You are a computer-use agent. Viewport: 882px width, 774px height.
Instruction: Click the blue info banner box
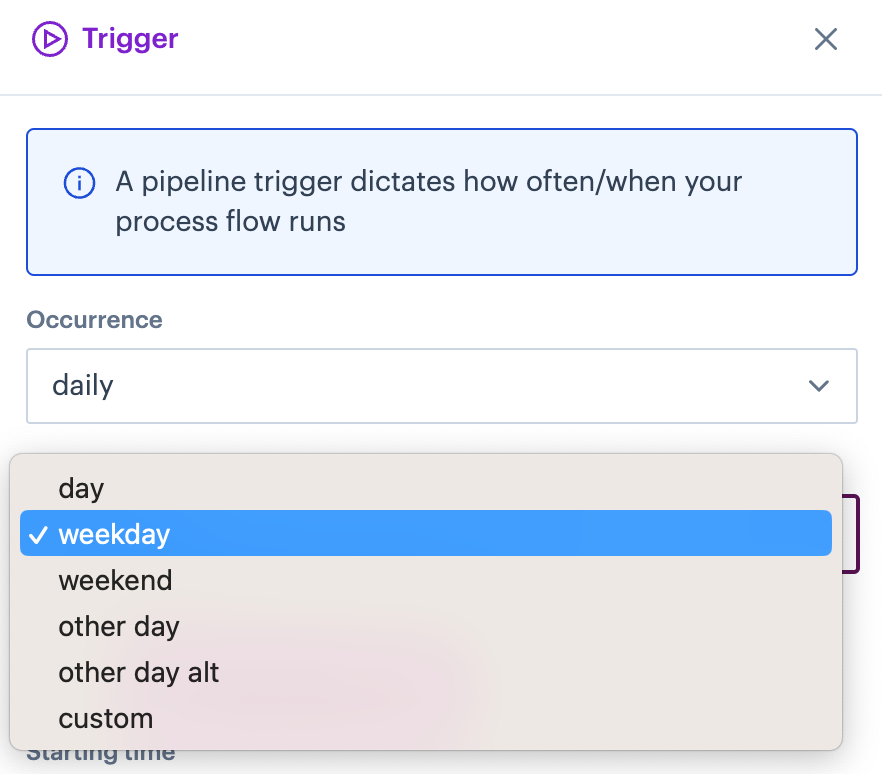[x=442, y=202]
